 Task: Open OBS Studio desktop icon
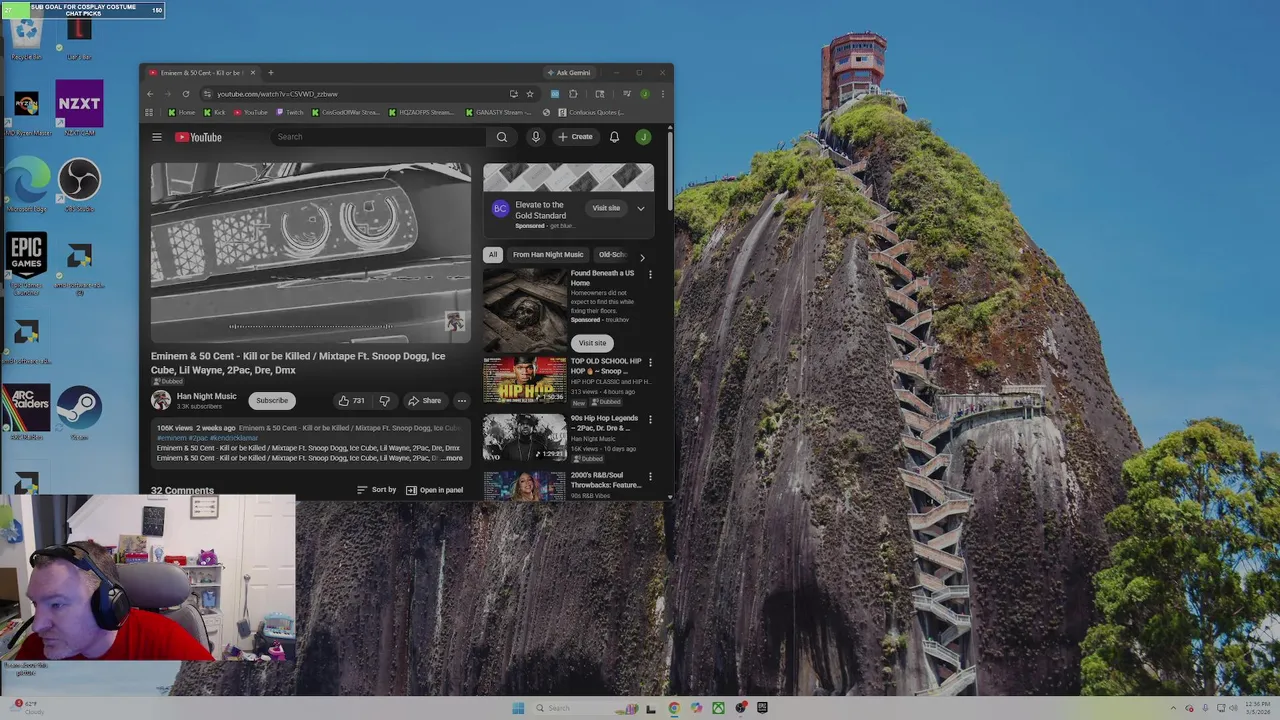click(79, 184)
